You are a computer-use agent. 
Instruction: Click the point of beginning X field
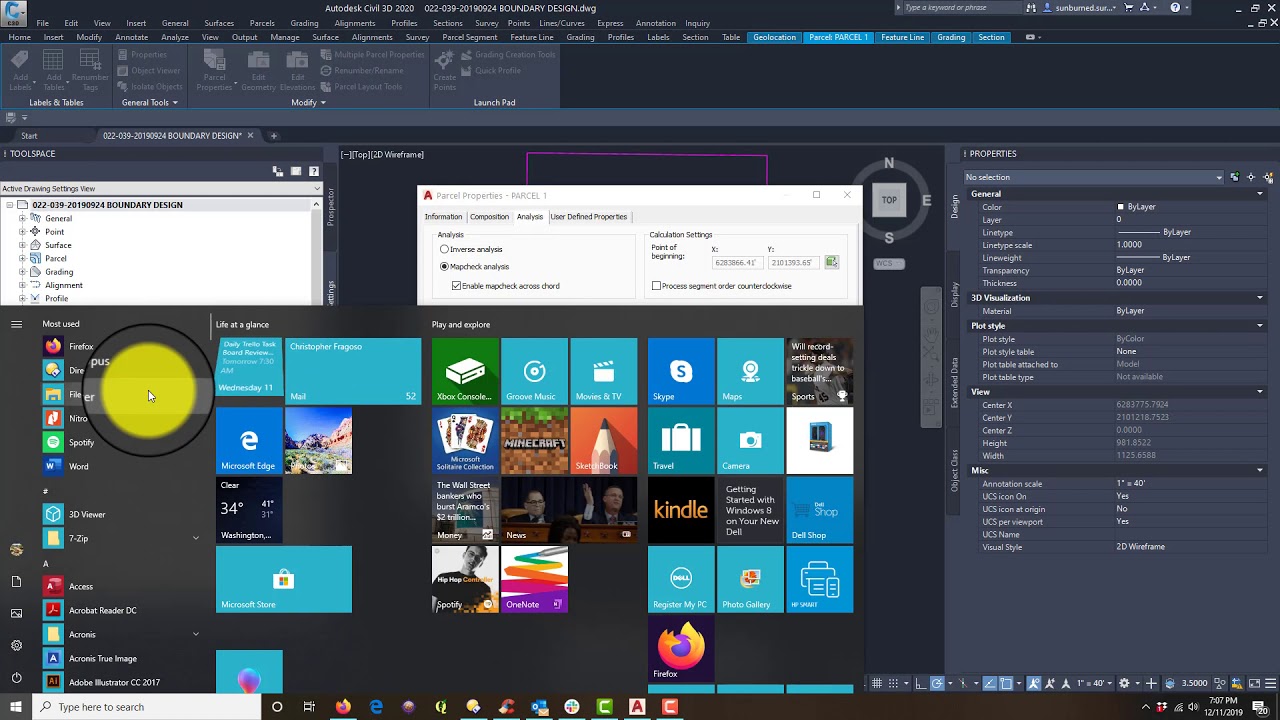click(x=736, y=262)
